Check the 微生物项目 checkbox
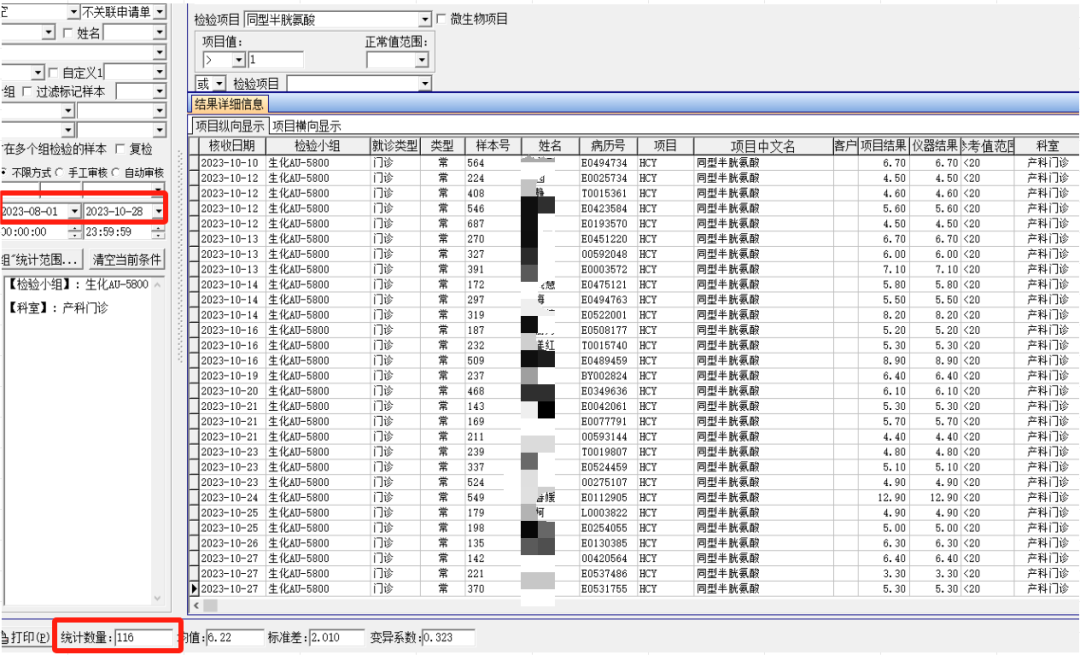 442,19
